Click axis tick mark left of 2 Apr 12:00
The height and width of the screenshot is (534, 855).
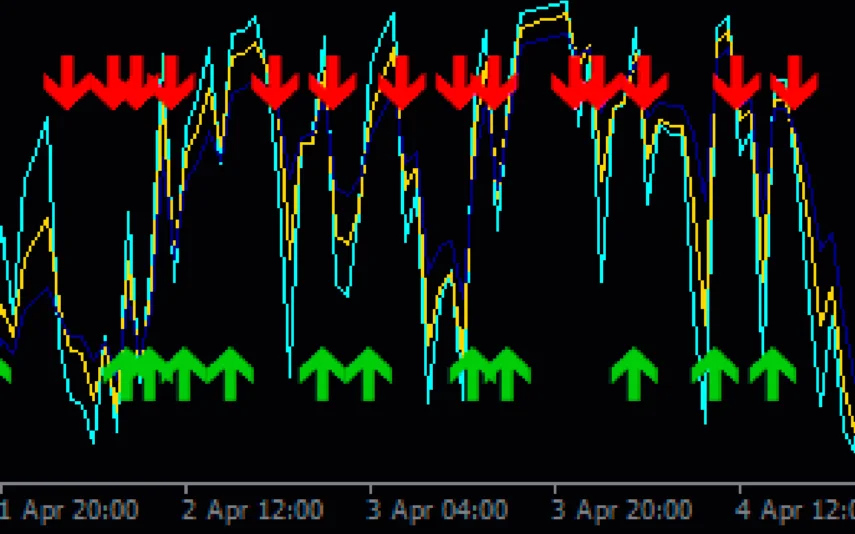pyautogui.click(x=186, y=489)
